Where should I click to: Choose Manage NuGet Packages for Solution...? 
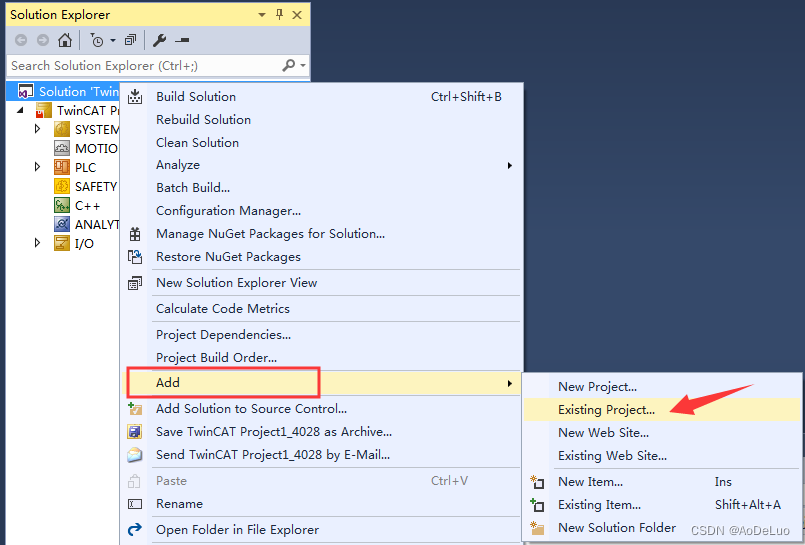tap(321, 234)
